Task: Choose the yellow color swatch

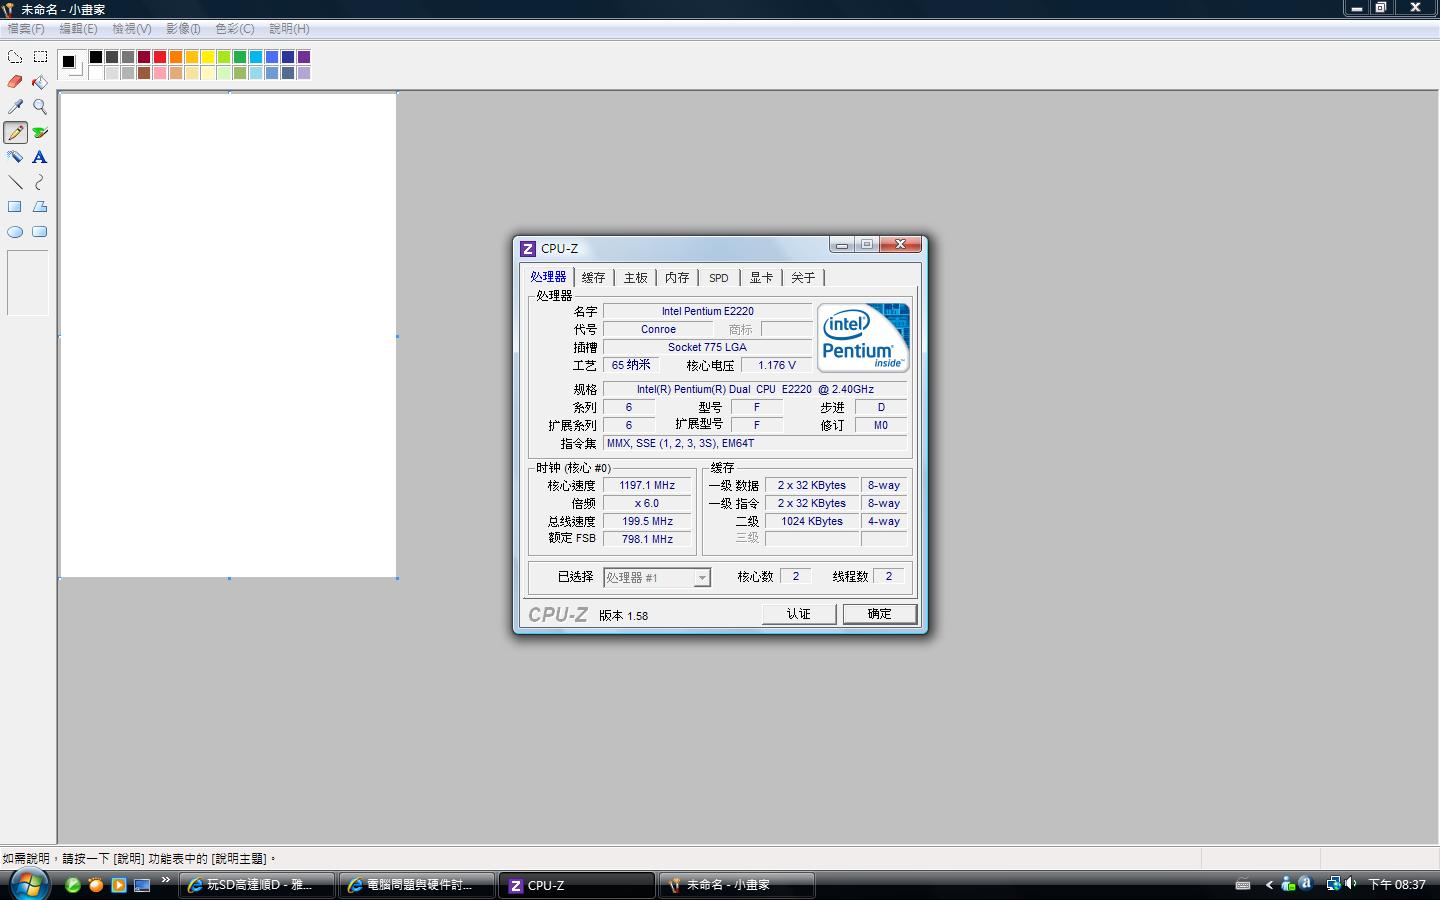Action: (208, 57)
